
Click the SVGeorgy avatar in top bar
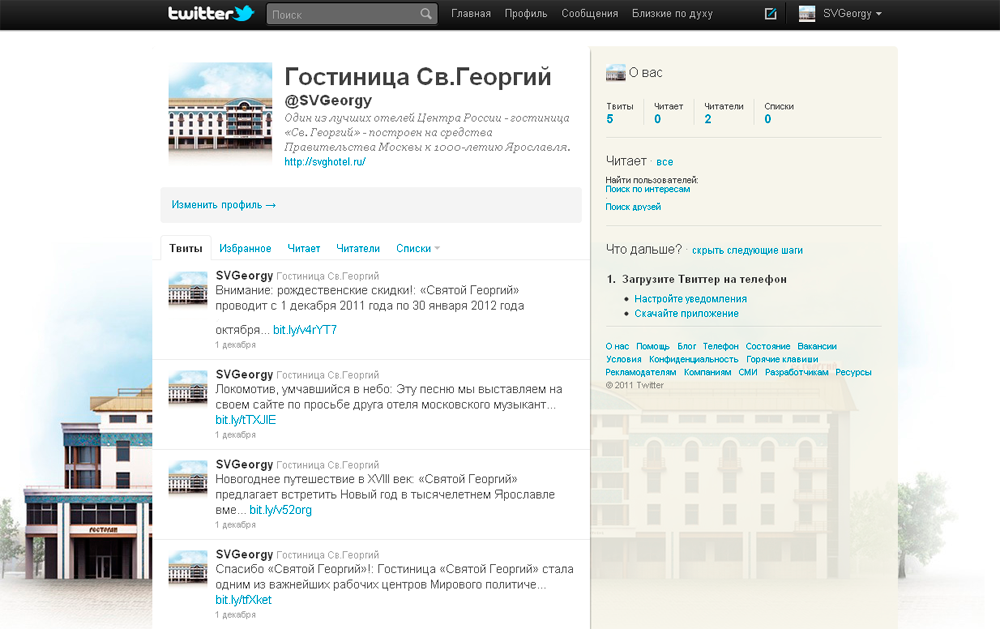(x=807, y=14)
